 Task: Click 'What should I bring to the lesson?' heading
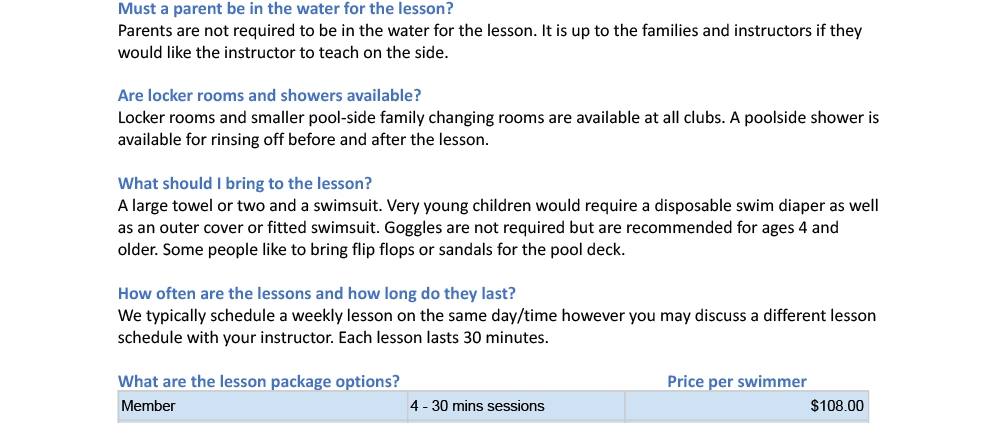[244, 184]
